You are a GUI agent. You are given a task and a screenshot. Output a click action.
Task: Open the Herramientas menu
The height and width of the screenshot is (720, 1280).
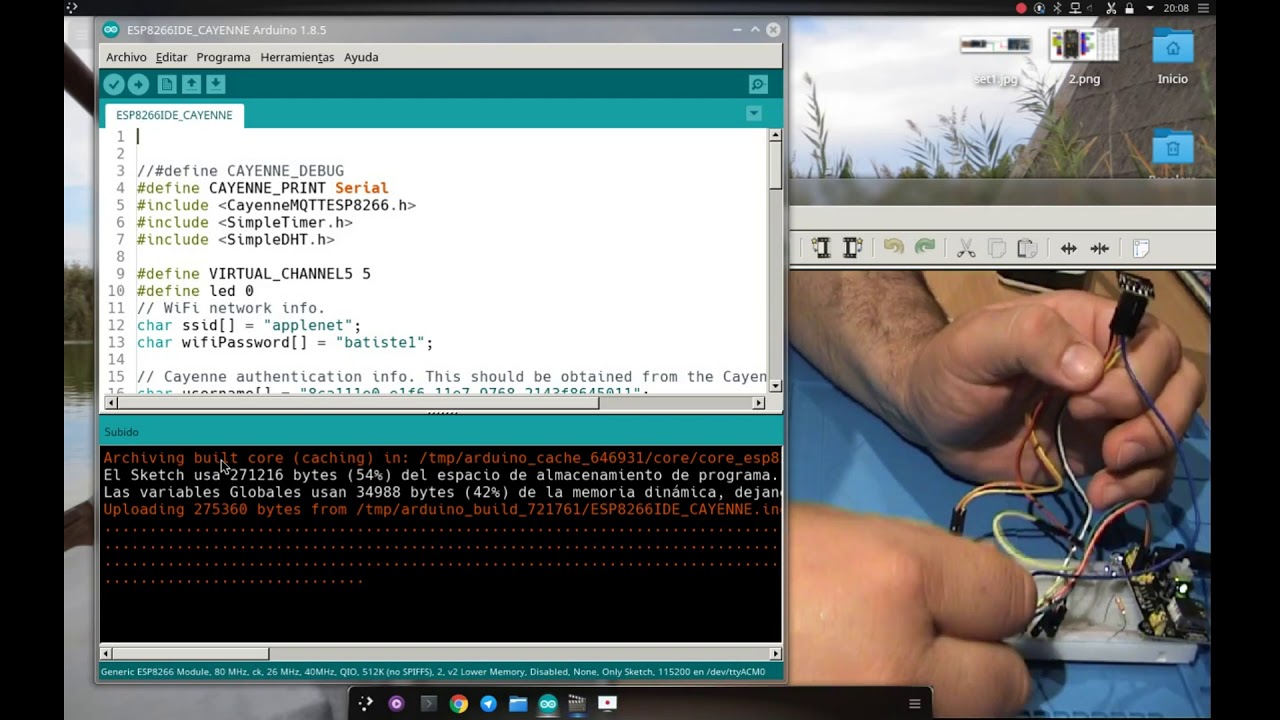[297, 57]
